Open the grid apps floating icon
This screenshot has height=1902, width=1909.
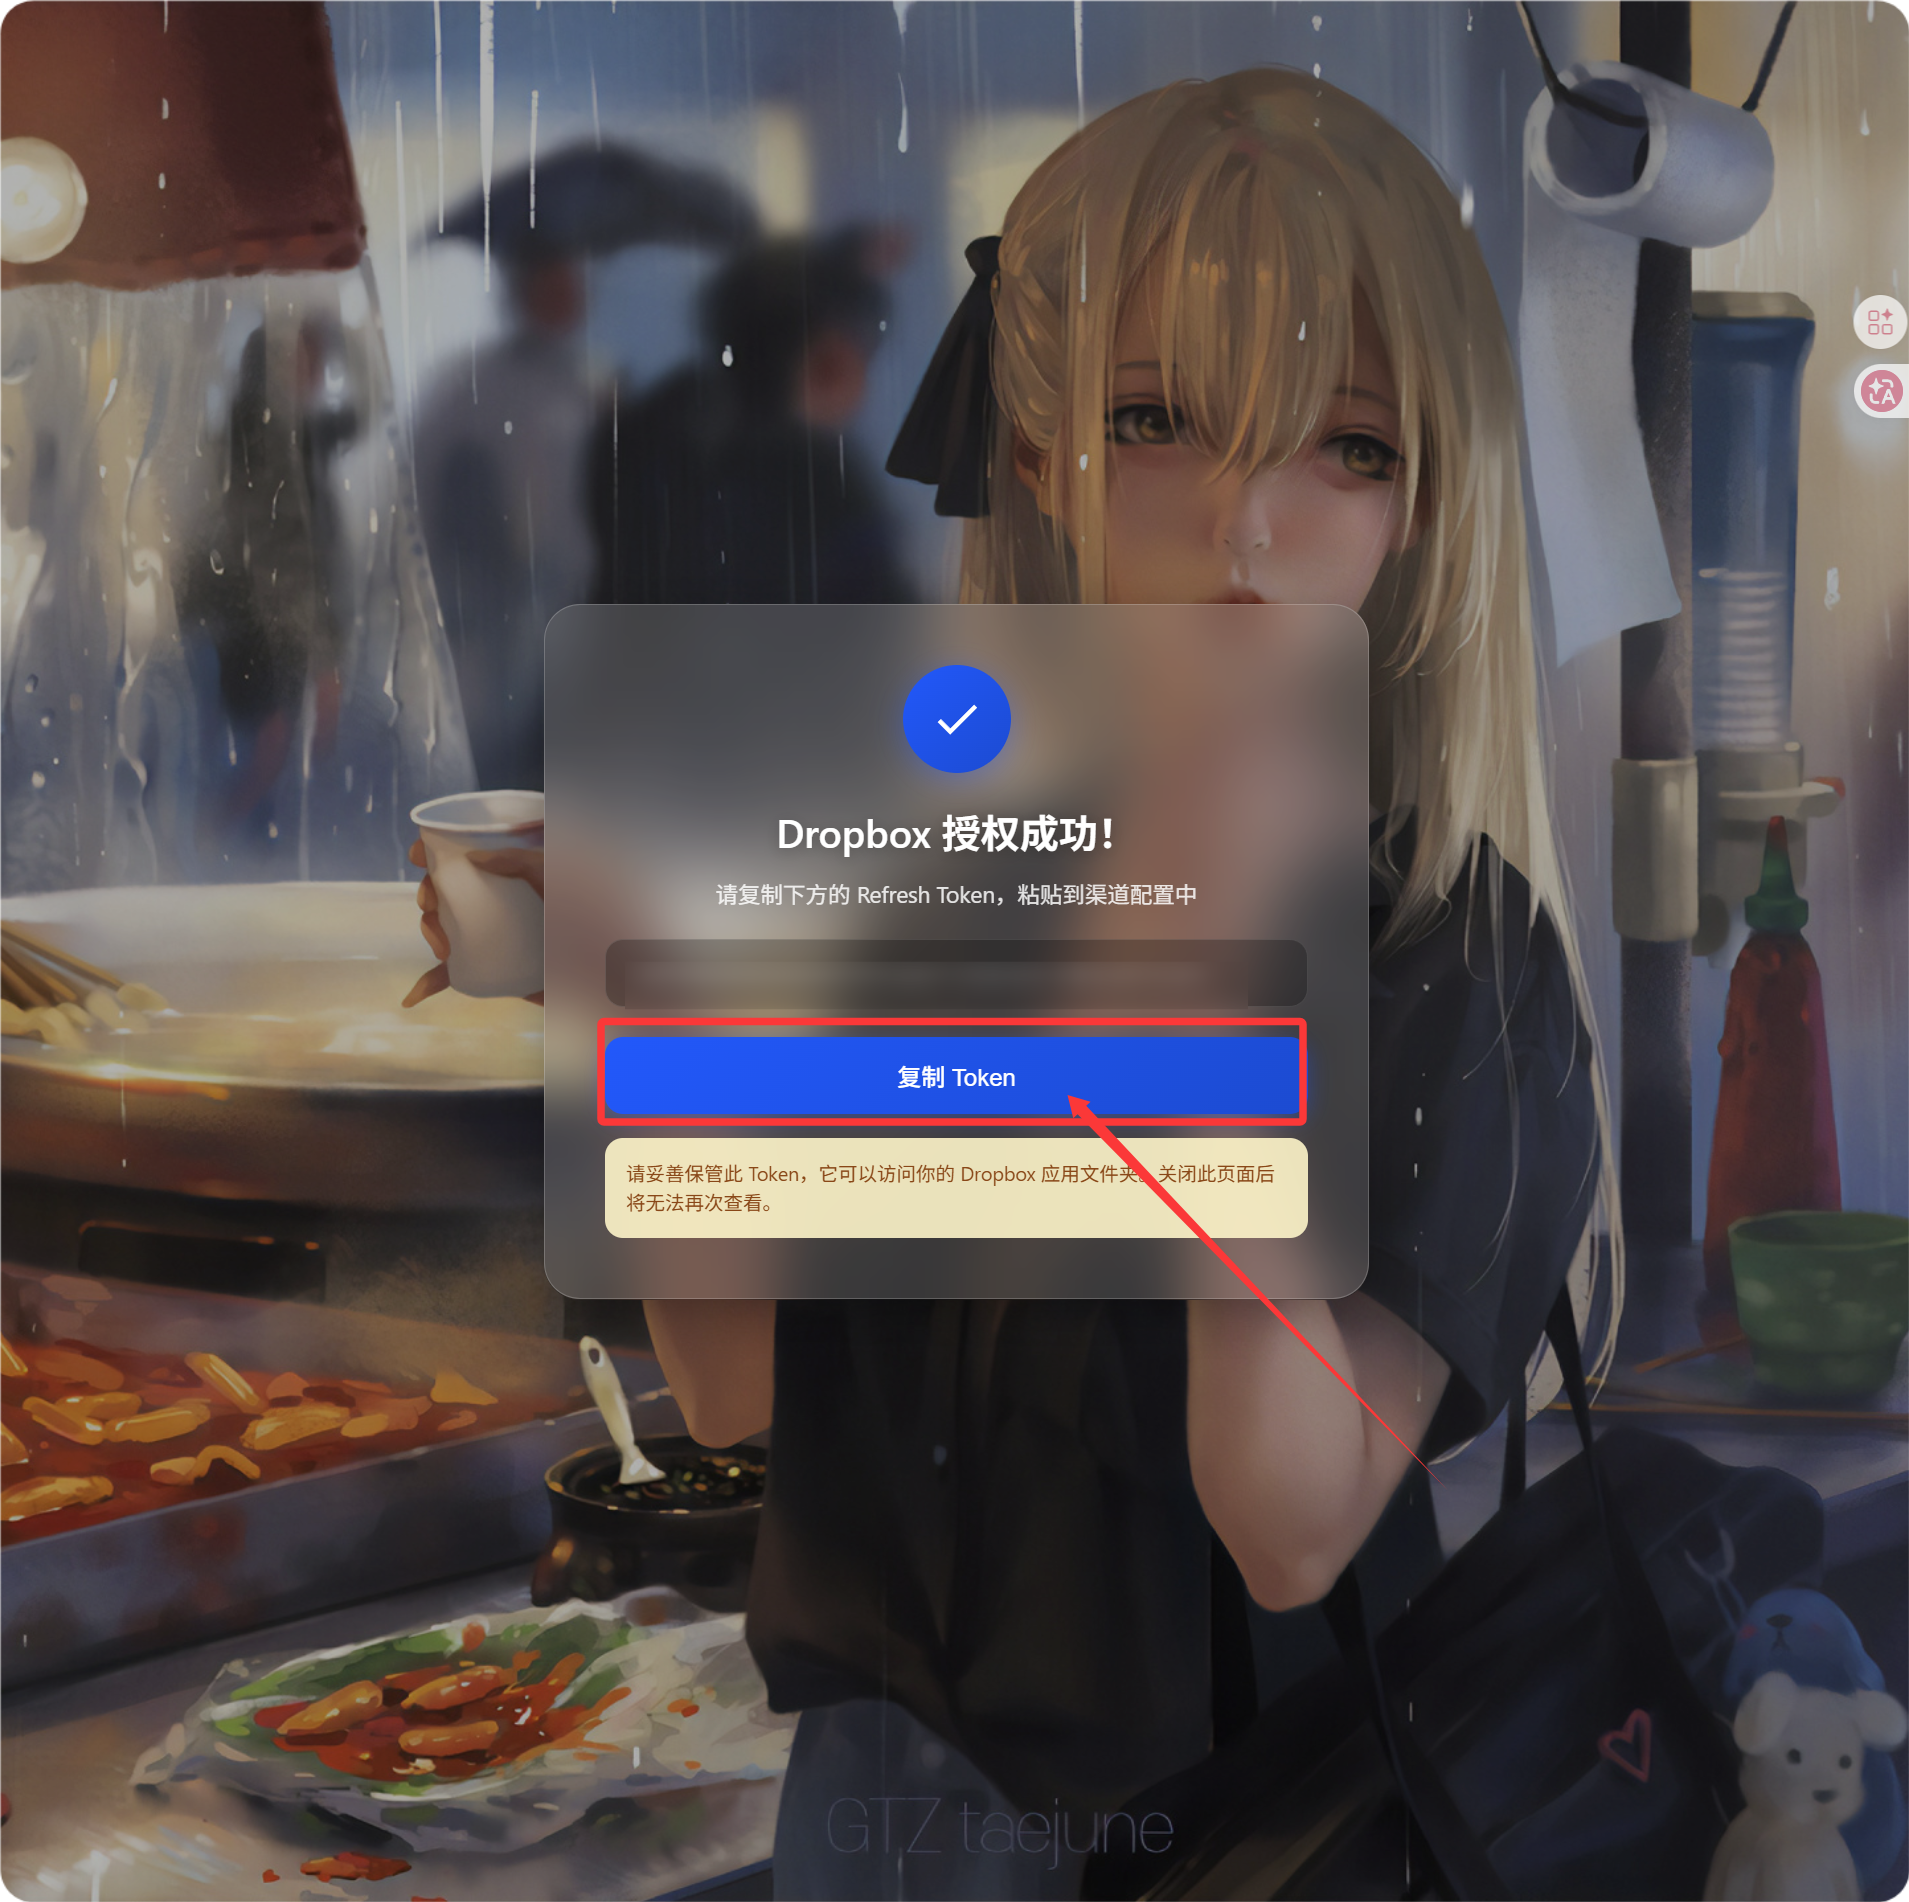1880,322
